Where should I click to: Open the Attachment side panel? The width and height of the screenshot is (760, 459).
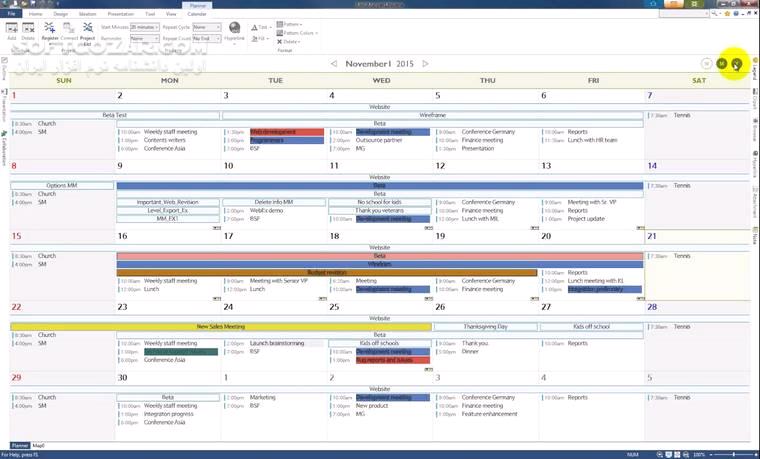click(x=755, y=202)
